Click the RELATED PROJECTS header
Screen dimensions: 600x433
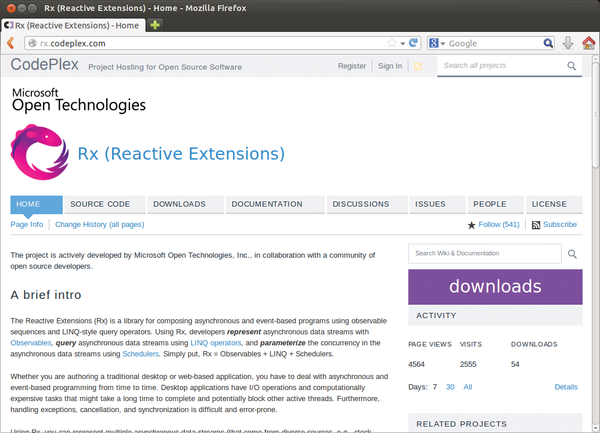[x=495, y=423]
